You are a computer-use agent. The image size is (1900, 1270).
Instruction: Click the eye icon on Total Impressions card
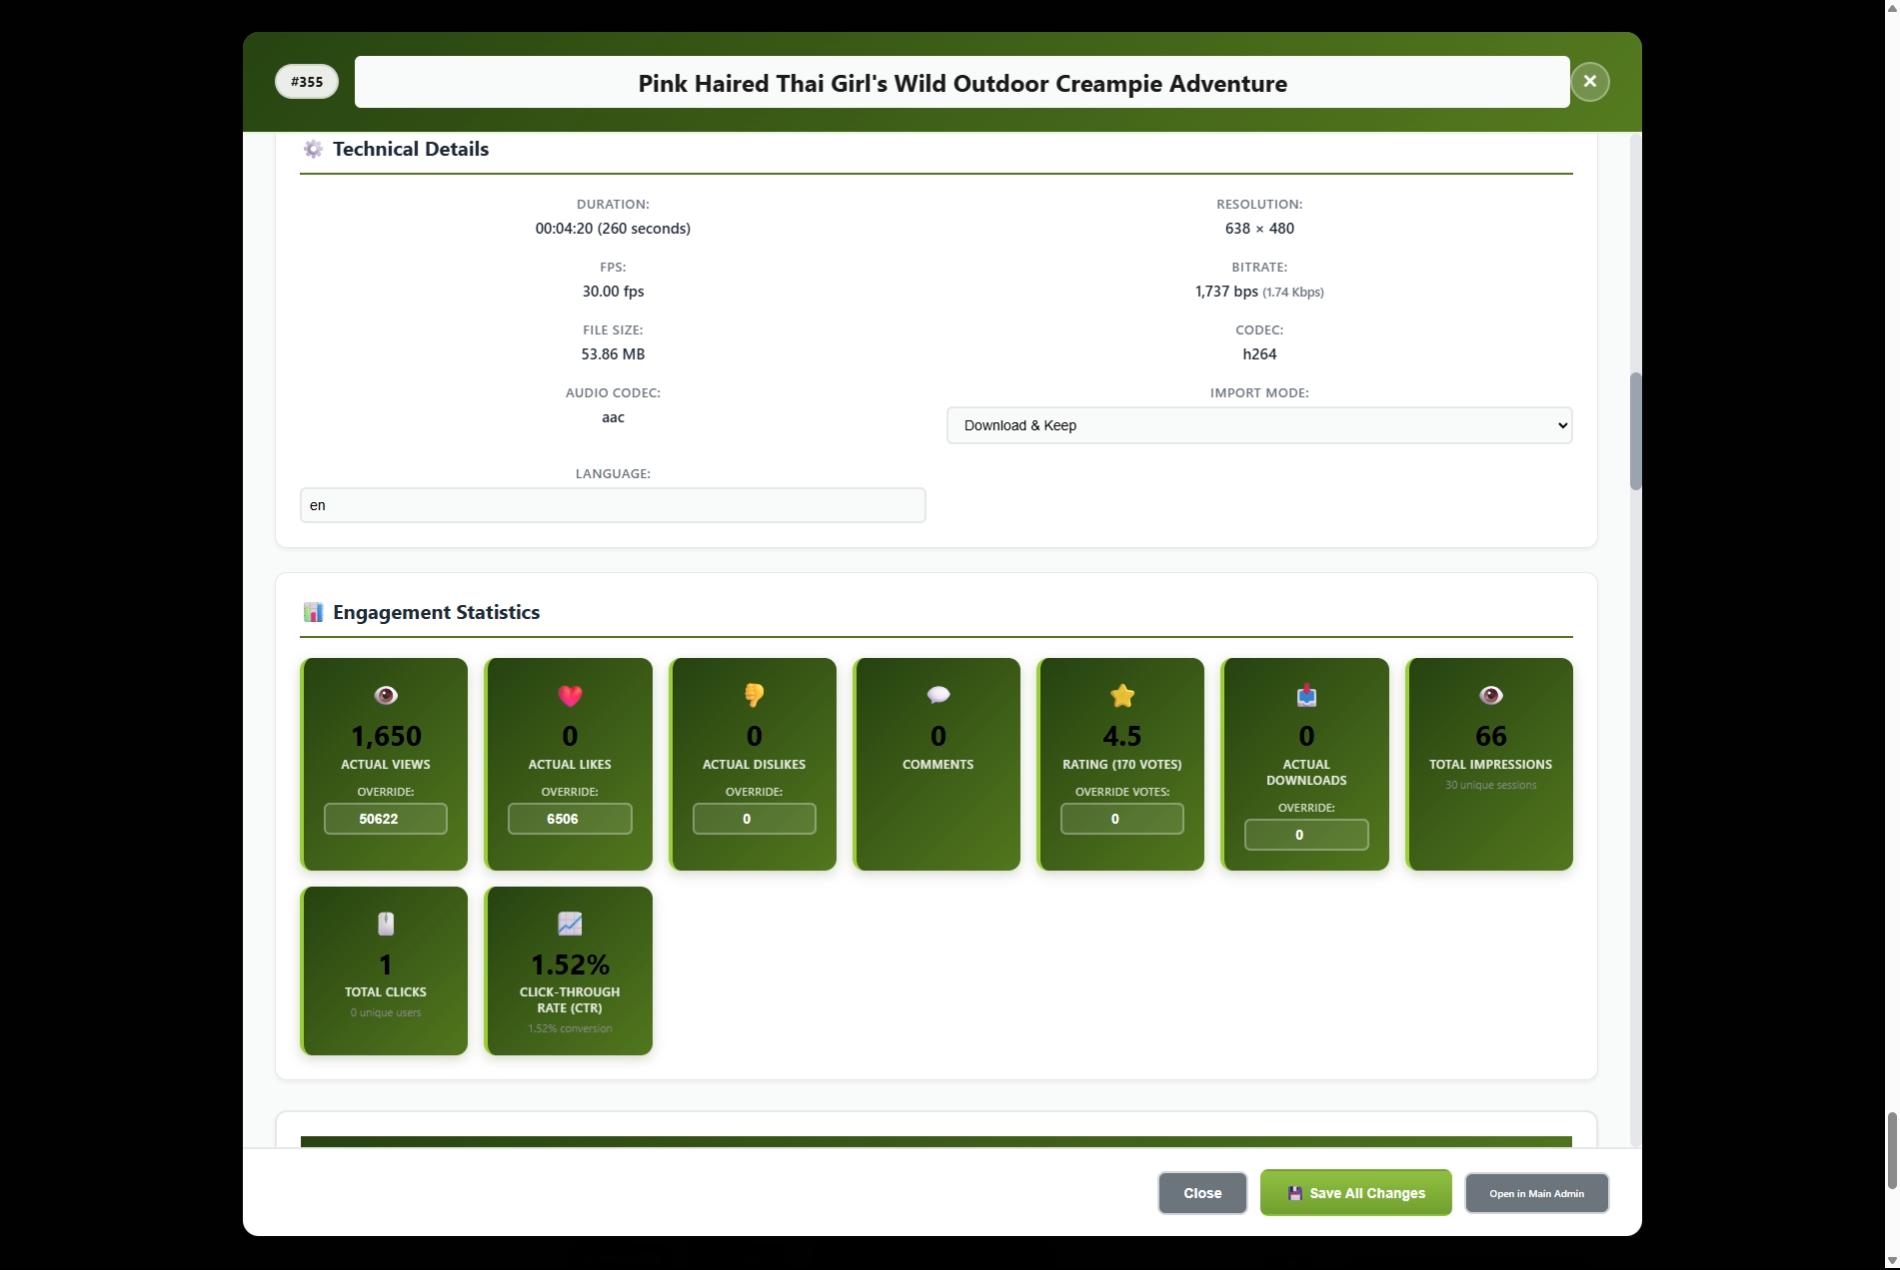point(1490,696)
